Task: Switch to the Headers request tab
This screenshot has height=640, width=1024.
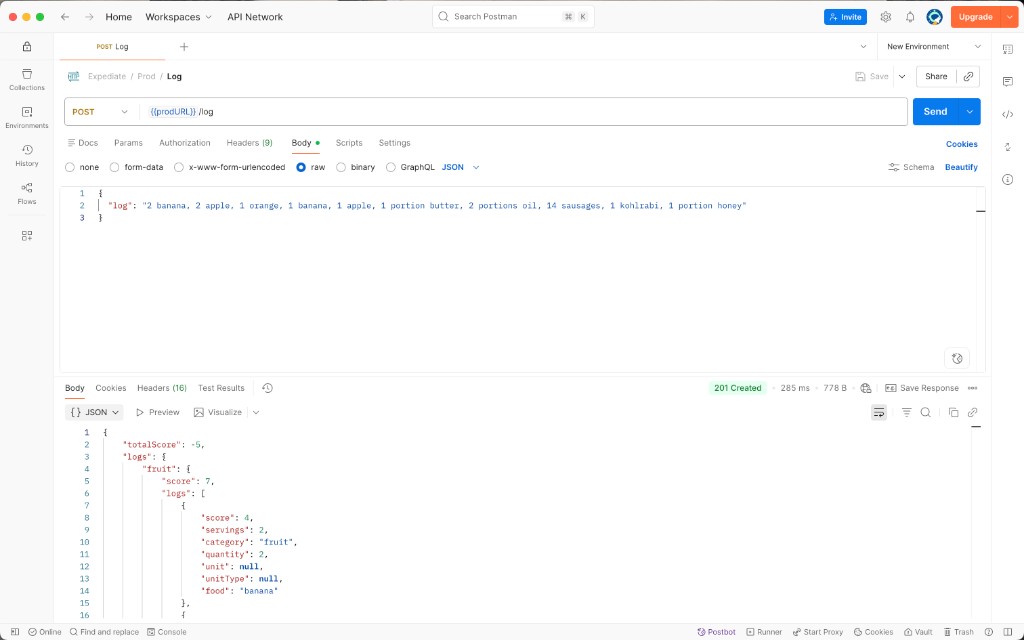Action: coord(248,142)
